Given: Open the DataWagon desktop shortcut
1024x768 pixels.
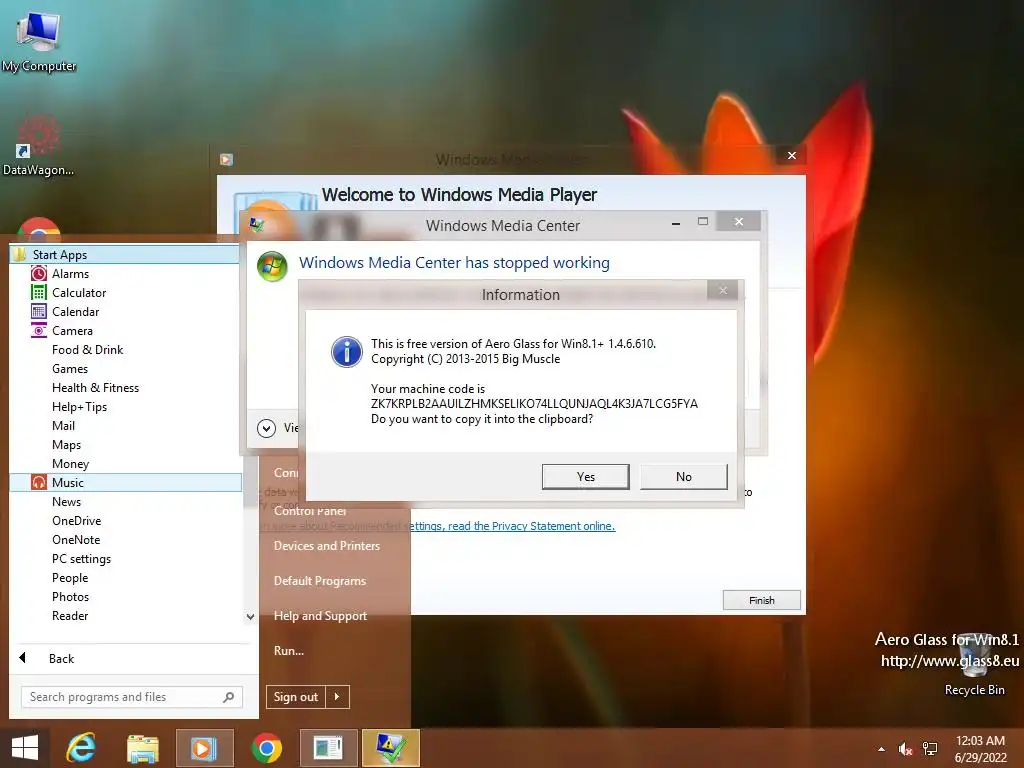Looking at the screenshot, I should pyautogui.click(x=39, y=145).
